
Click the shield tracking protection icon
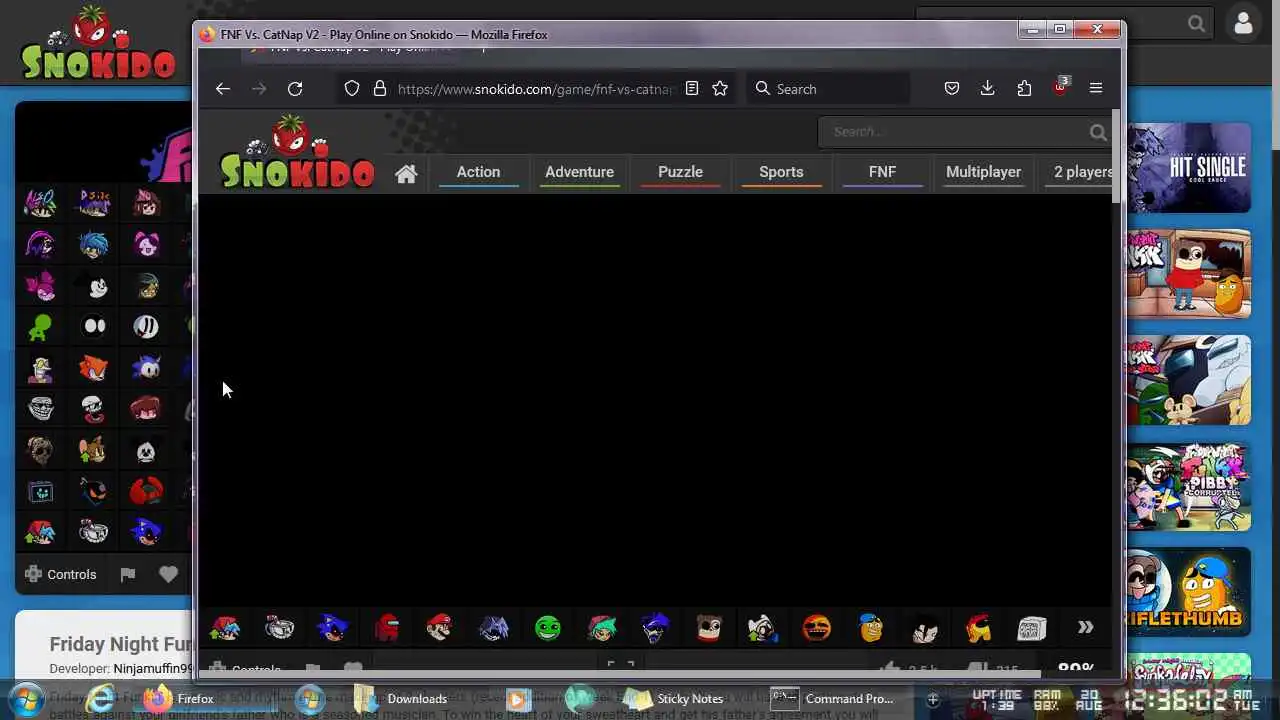(x=352, y=89)
